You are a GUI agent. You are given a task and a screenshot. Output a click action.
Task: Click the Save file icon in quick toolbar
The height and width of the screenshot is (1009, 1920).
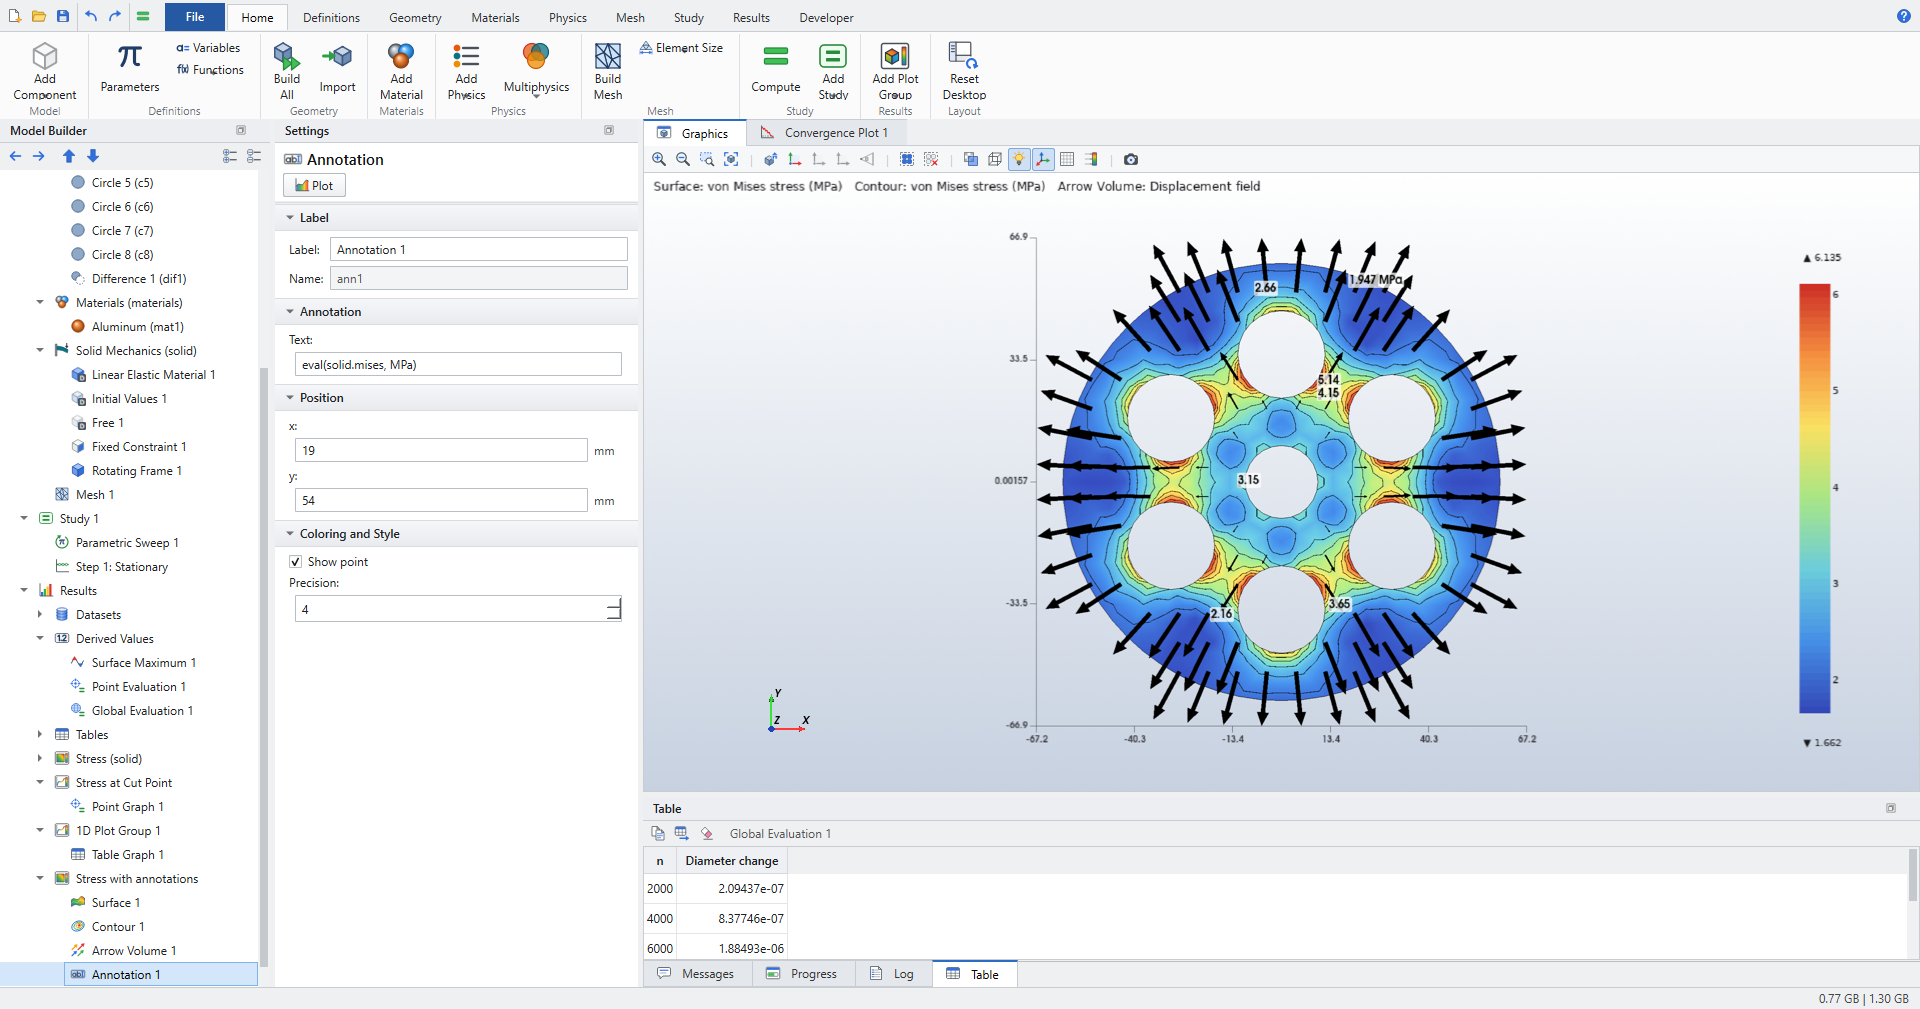coord(63,16)
